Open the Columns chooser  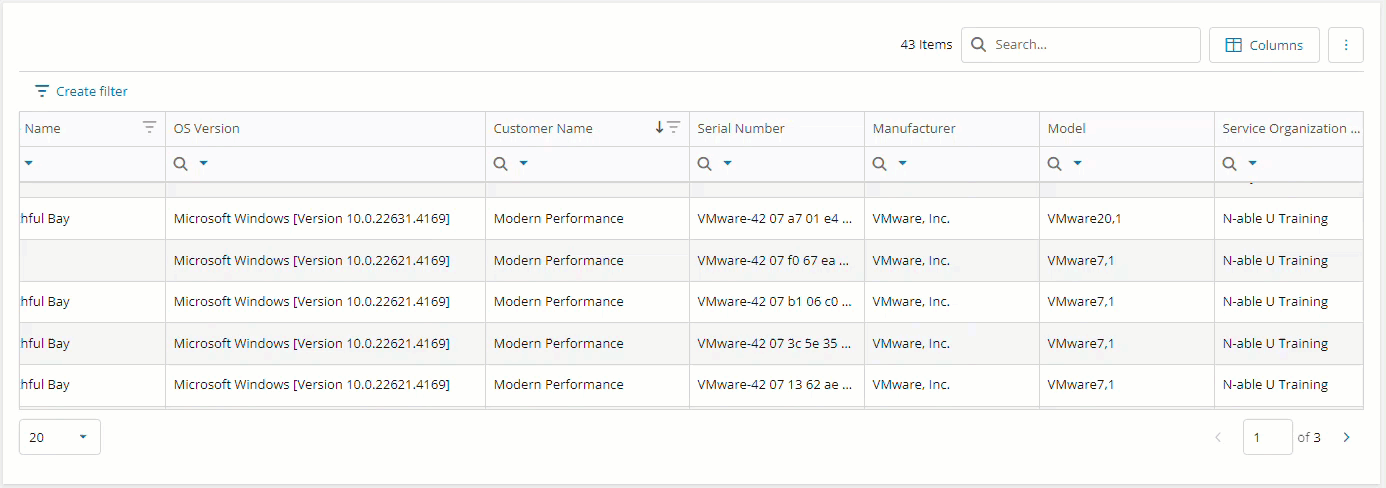[x=1264, y=45]
